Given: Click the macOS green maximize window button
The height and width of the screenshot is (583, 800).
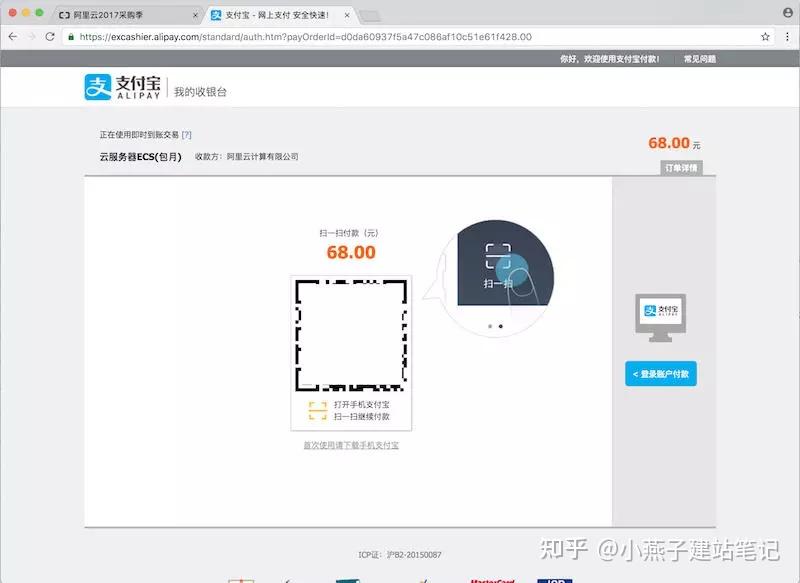Looking at the screenshot, I should [x=39, y=13].
